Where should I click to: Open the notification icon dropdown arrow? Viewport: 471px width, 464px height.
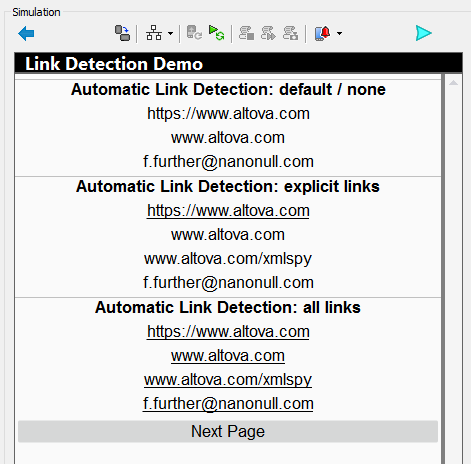point(339,33)
